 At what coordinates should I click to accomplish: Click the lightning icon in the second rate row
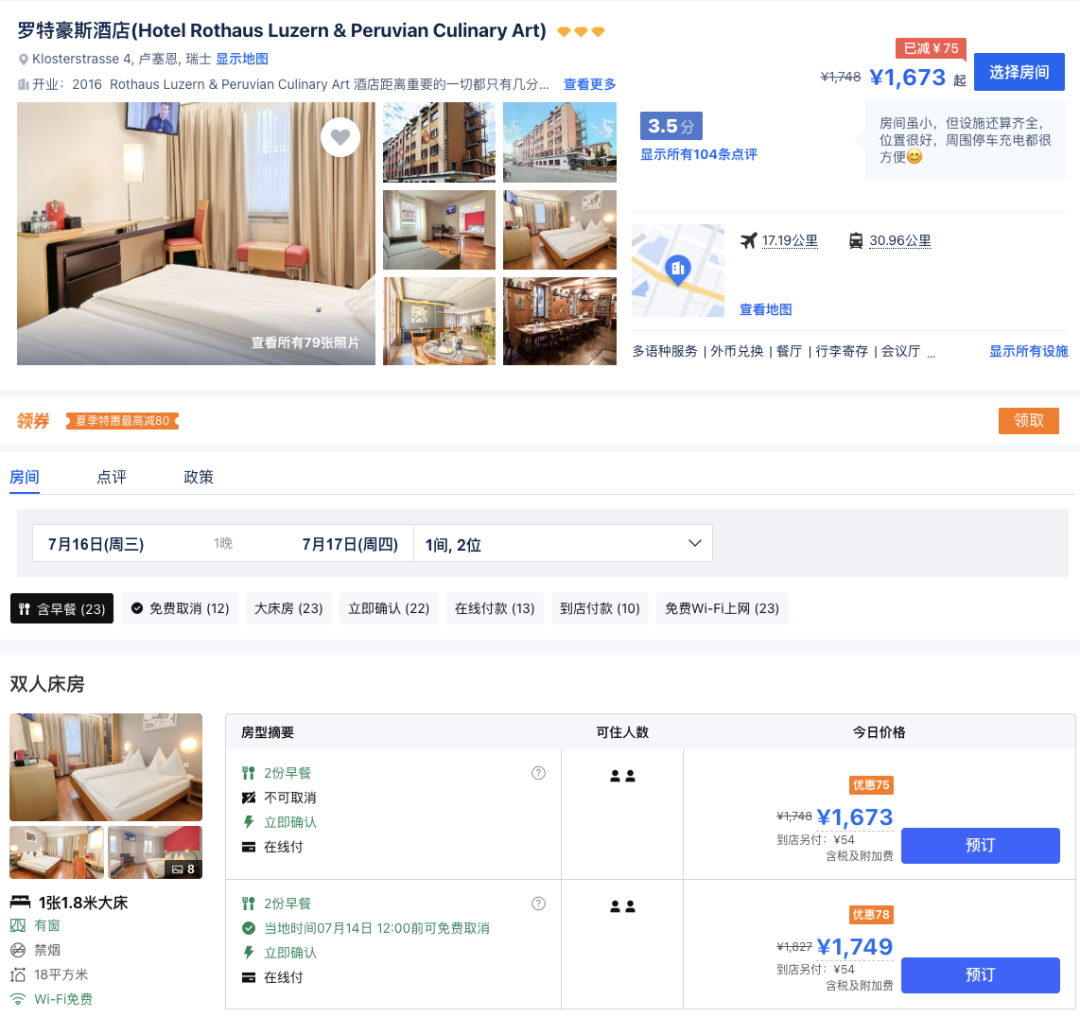[x=249, y=953]
